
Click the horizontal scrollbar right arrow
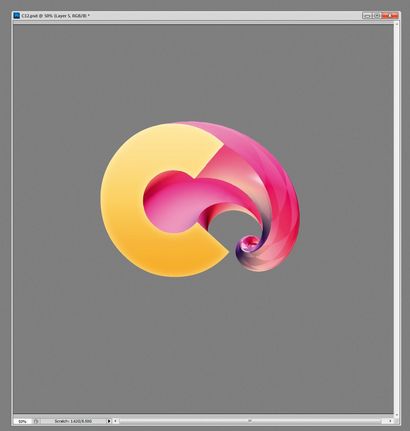[x=390, y=421]
